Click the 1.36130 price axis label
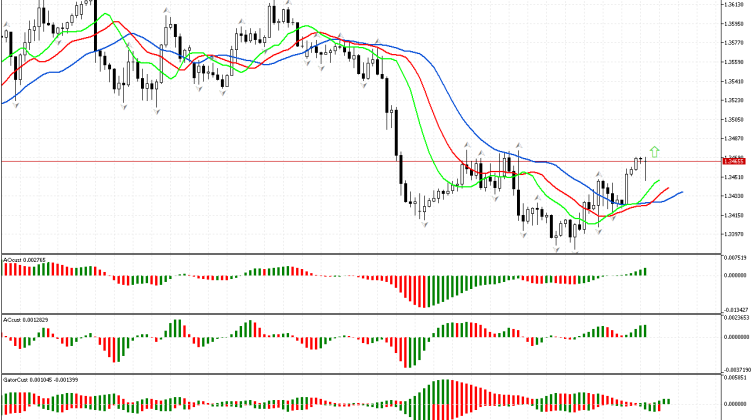The image size is (752, 420). (737, 4)
